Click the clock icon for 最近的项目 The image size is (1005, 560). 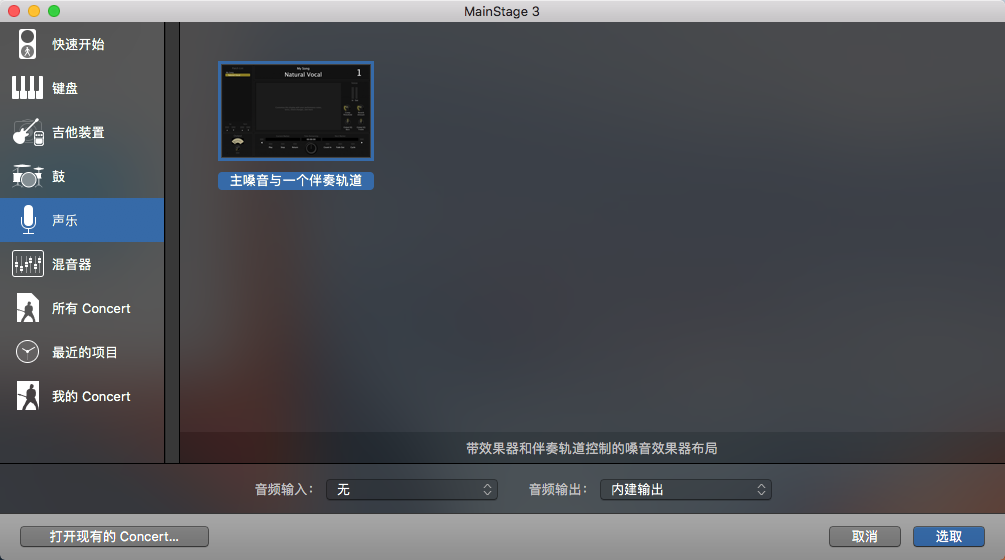click(28, 352)
